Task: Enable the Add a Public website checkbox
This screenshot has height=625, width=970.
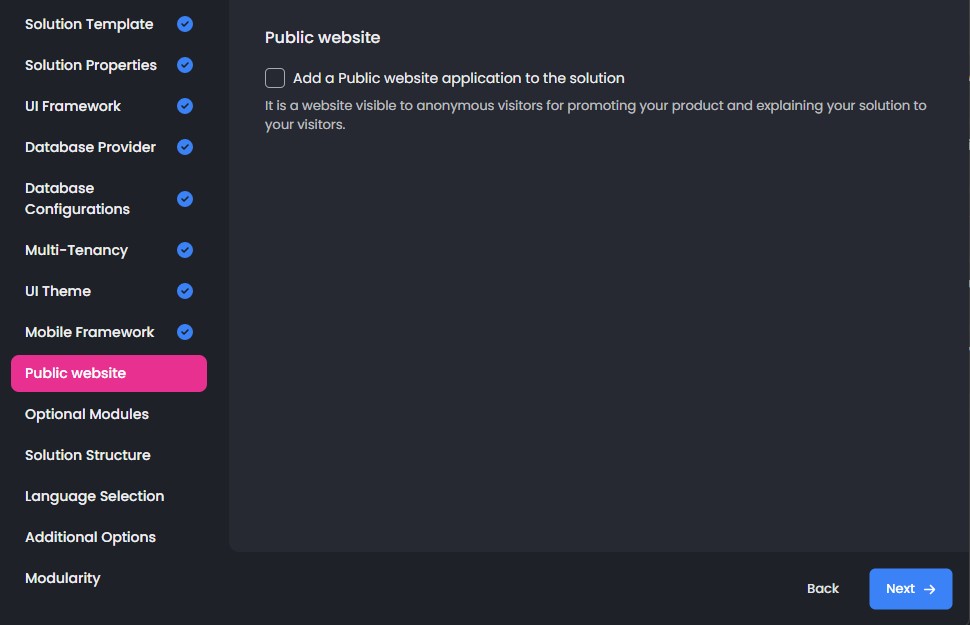Action: click(275, 78)
